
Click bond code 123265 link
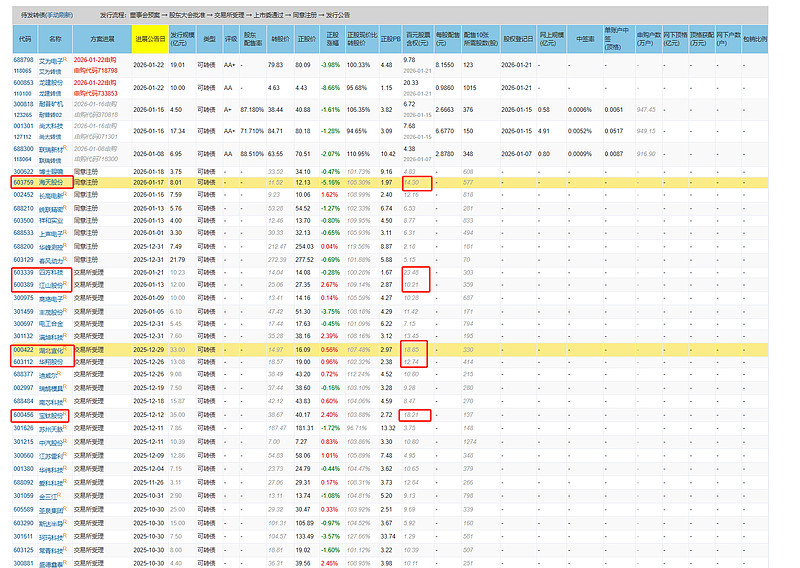pos(24,115)
